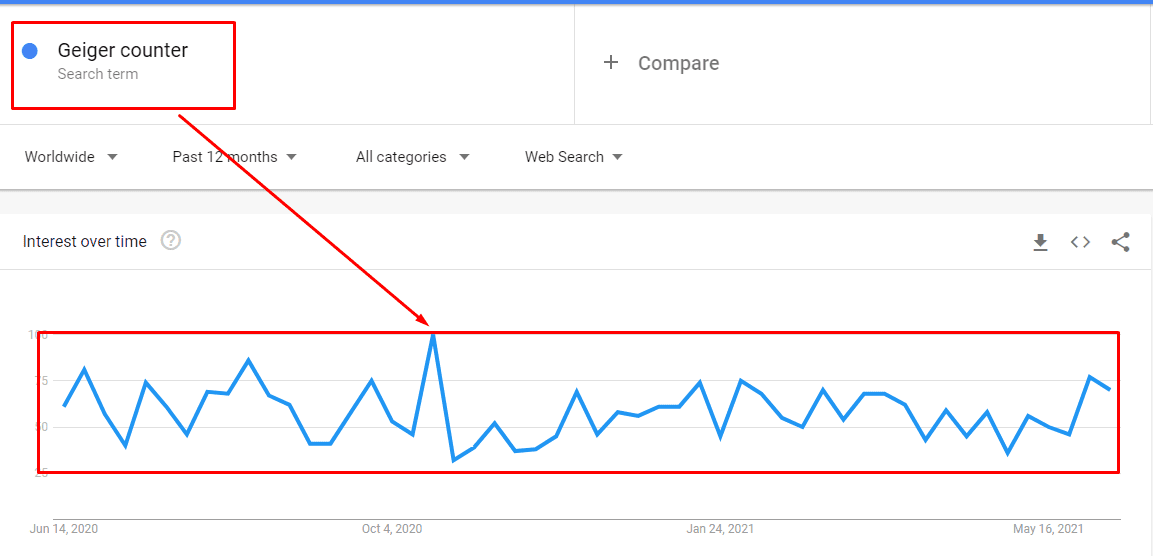Click the Jan 24, 2021 axis label
Screen dimensions: 1153x556
(x=720, y=529)
